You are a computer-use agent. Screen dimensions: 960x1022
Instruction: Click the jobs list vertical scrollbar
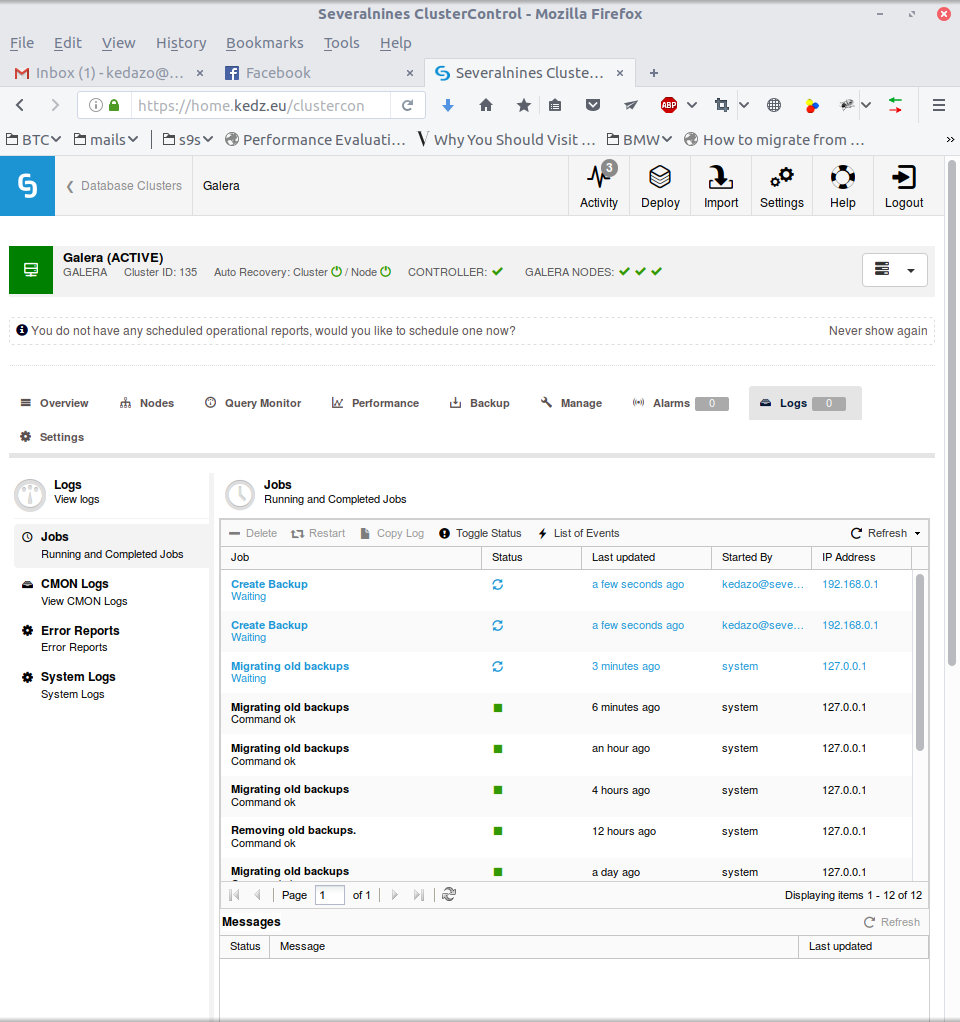pos(920,662)
